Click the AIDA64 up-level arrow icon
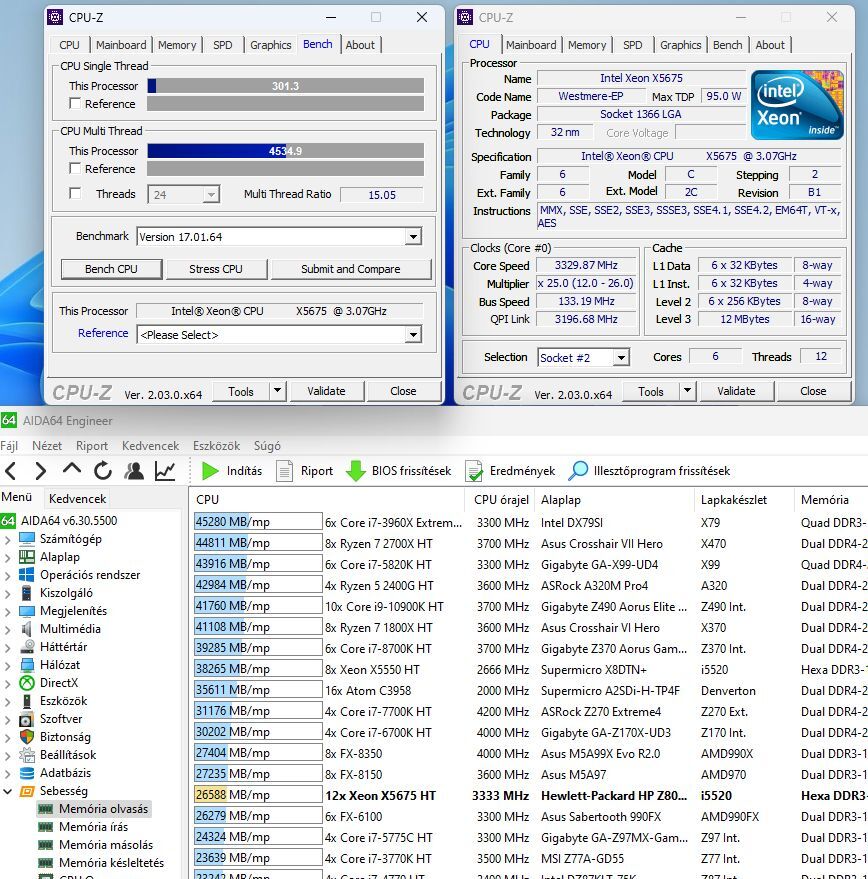 point(72,469)
